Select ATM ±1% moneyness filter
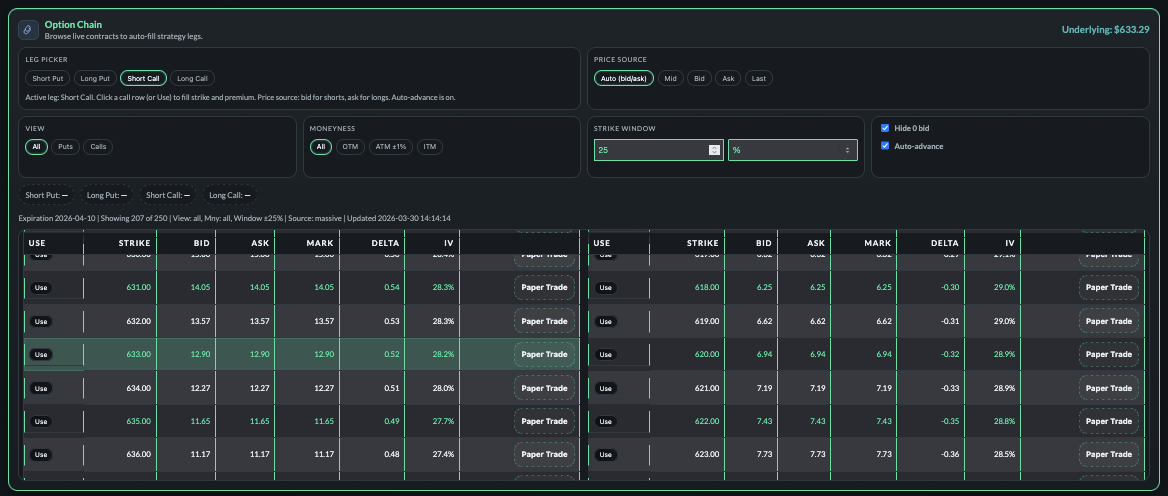This screenshot has width=1168, height=496. pyautogui.click(x=392, y=147)
